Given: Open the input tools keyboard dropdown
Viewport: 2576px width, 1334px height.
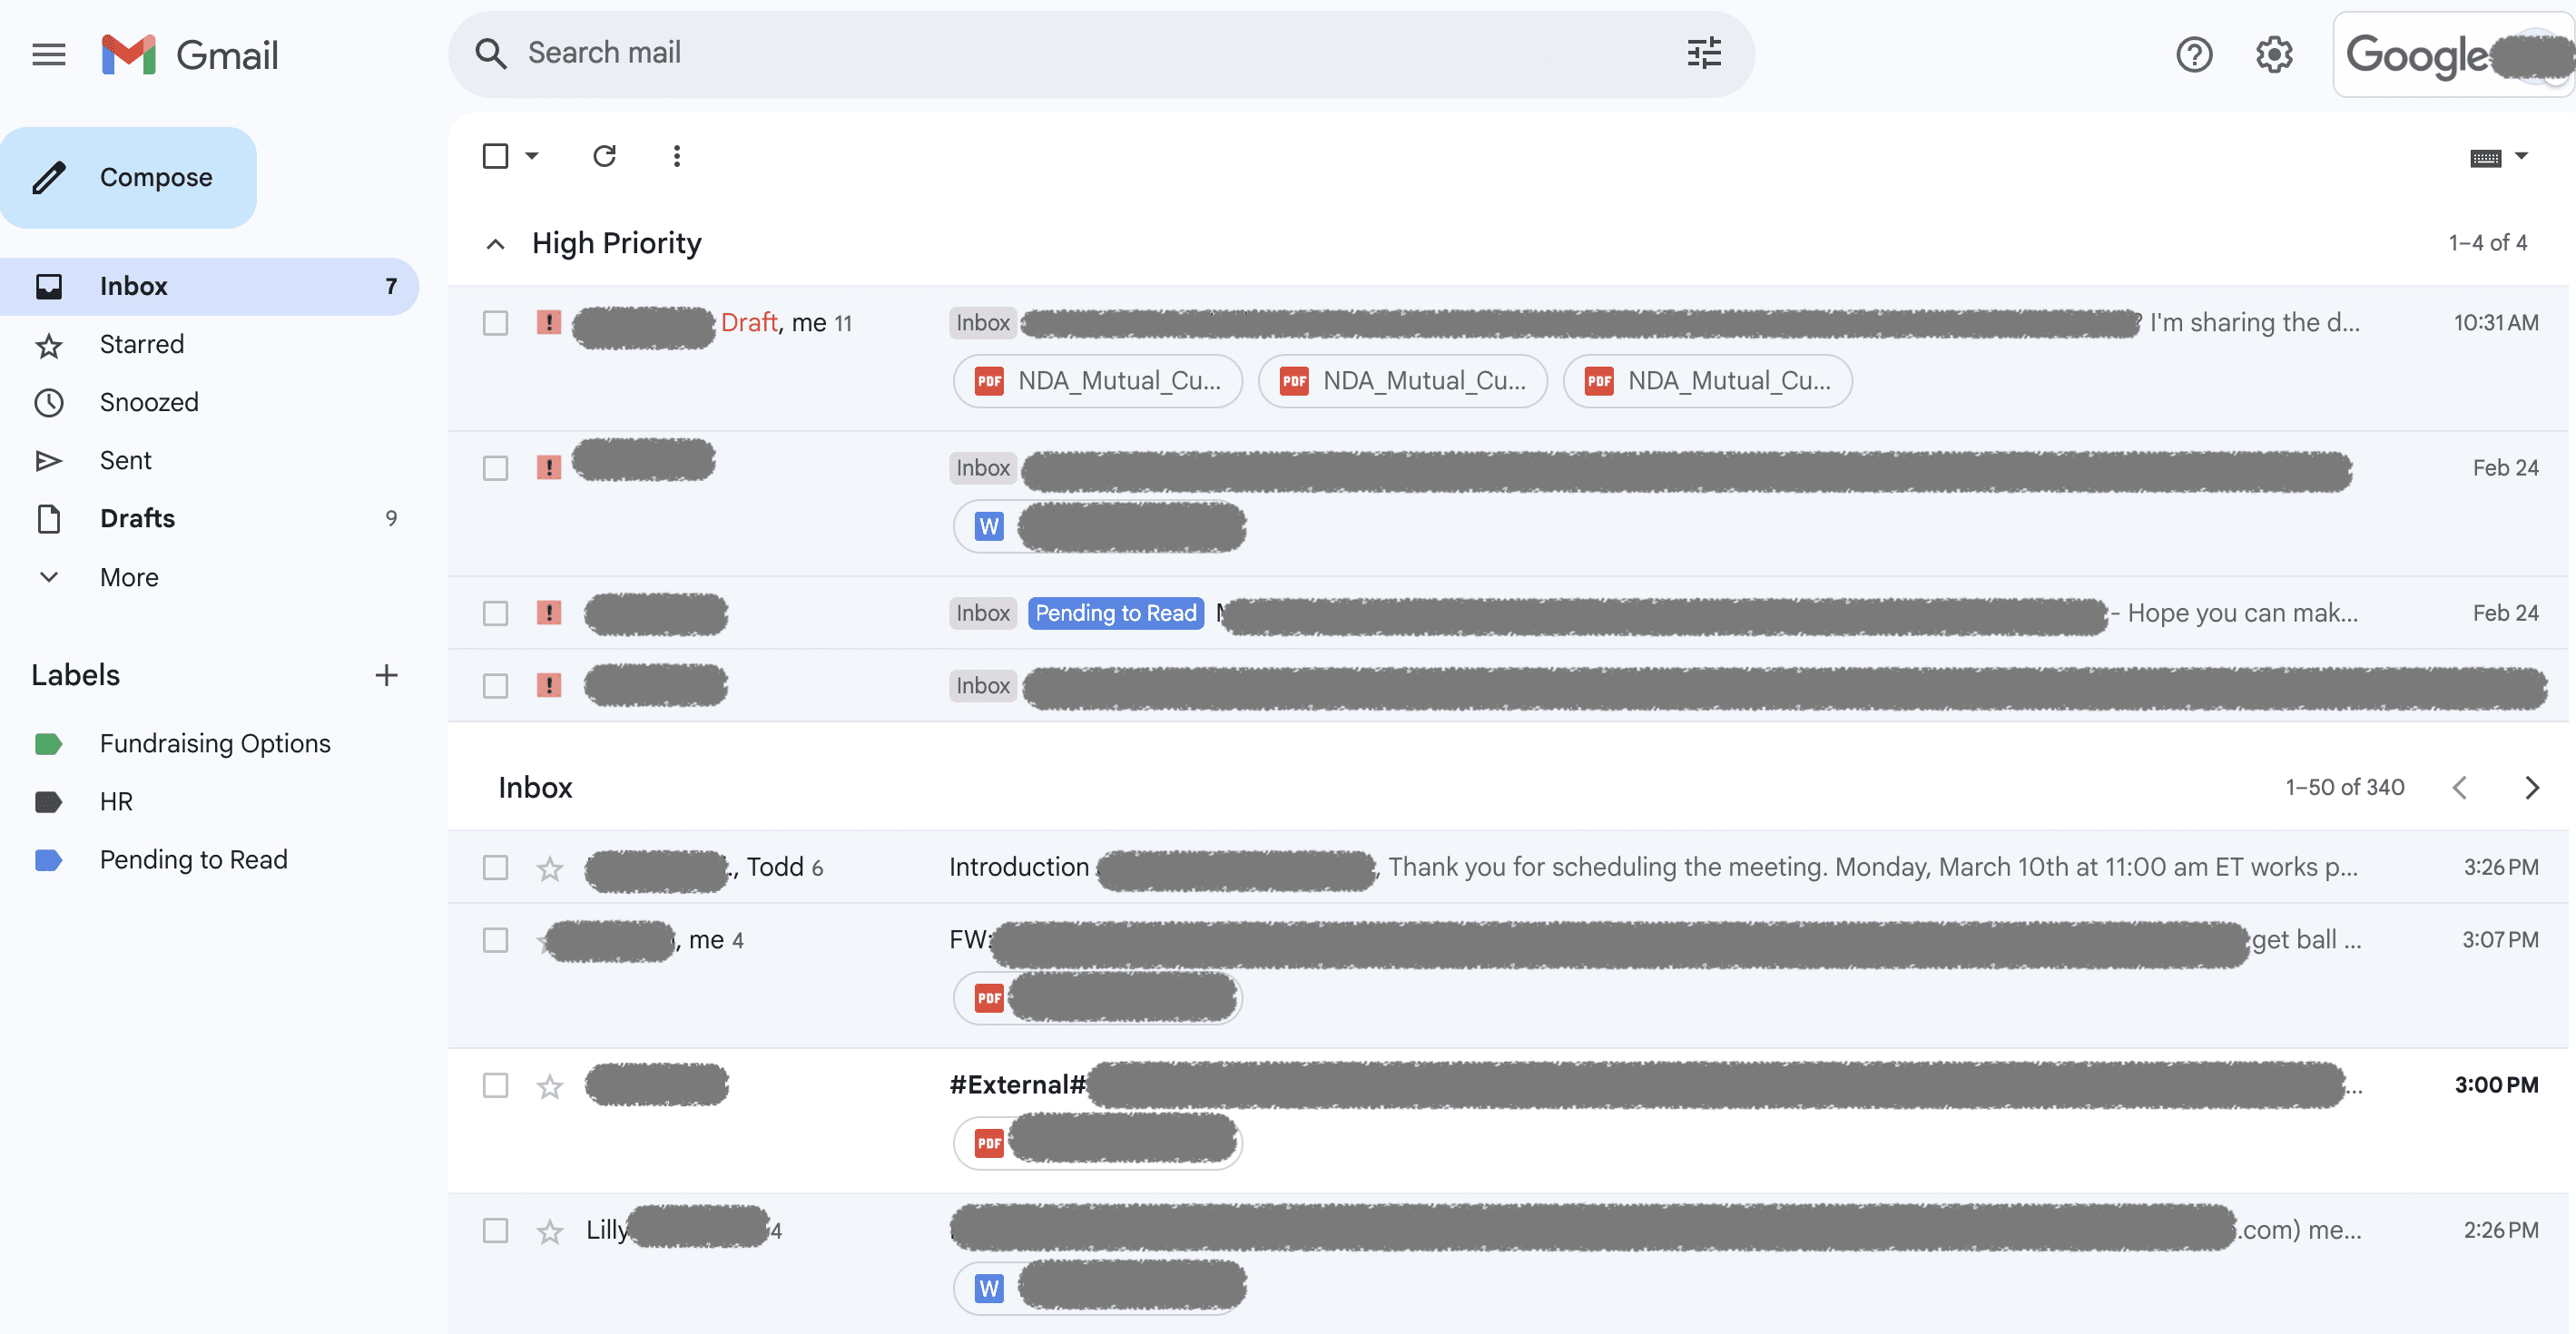Looking at the screenshot, I should [2498, 157].
